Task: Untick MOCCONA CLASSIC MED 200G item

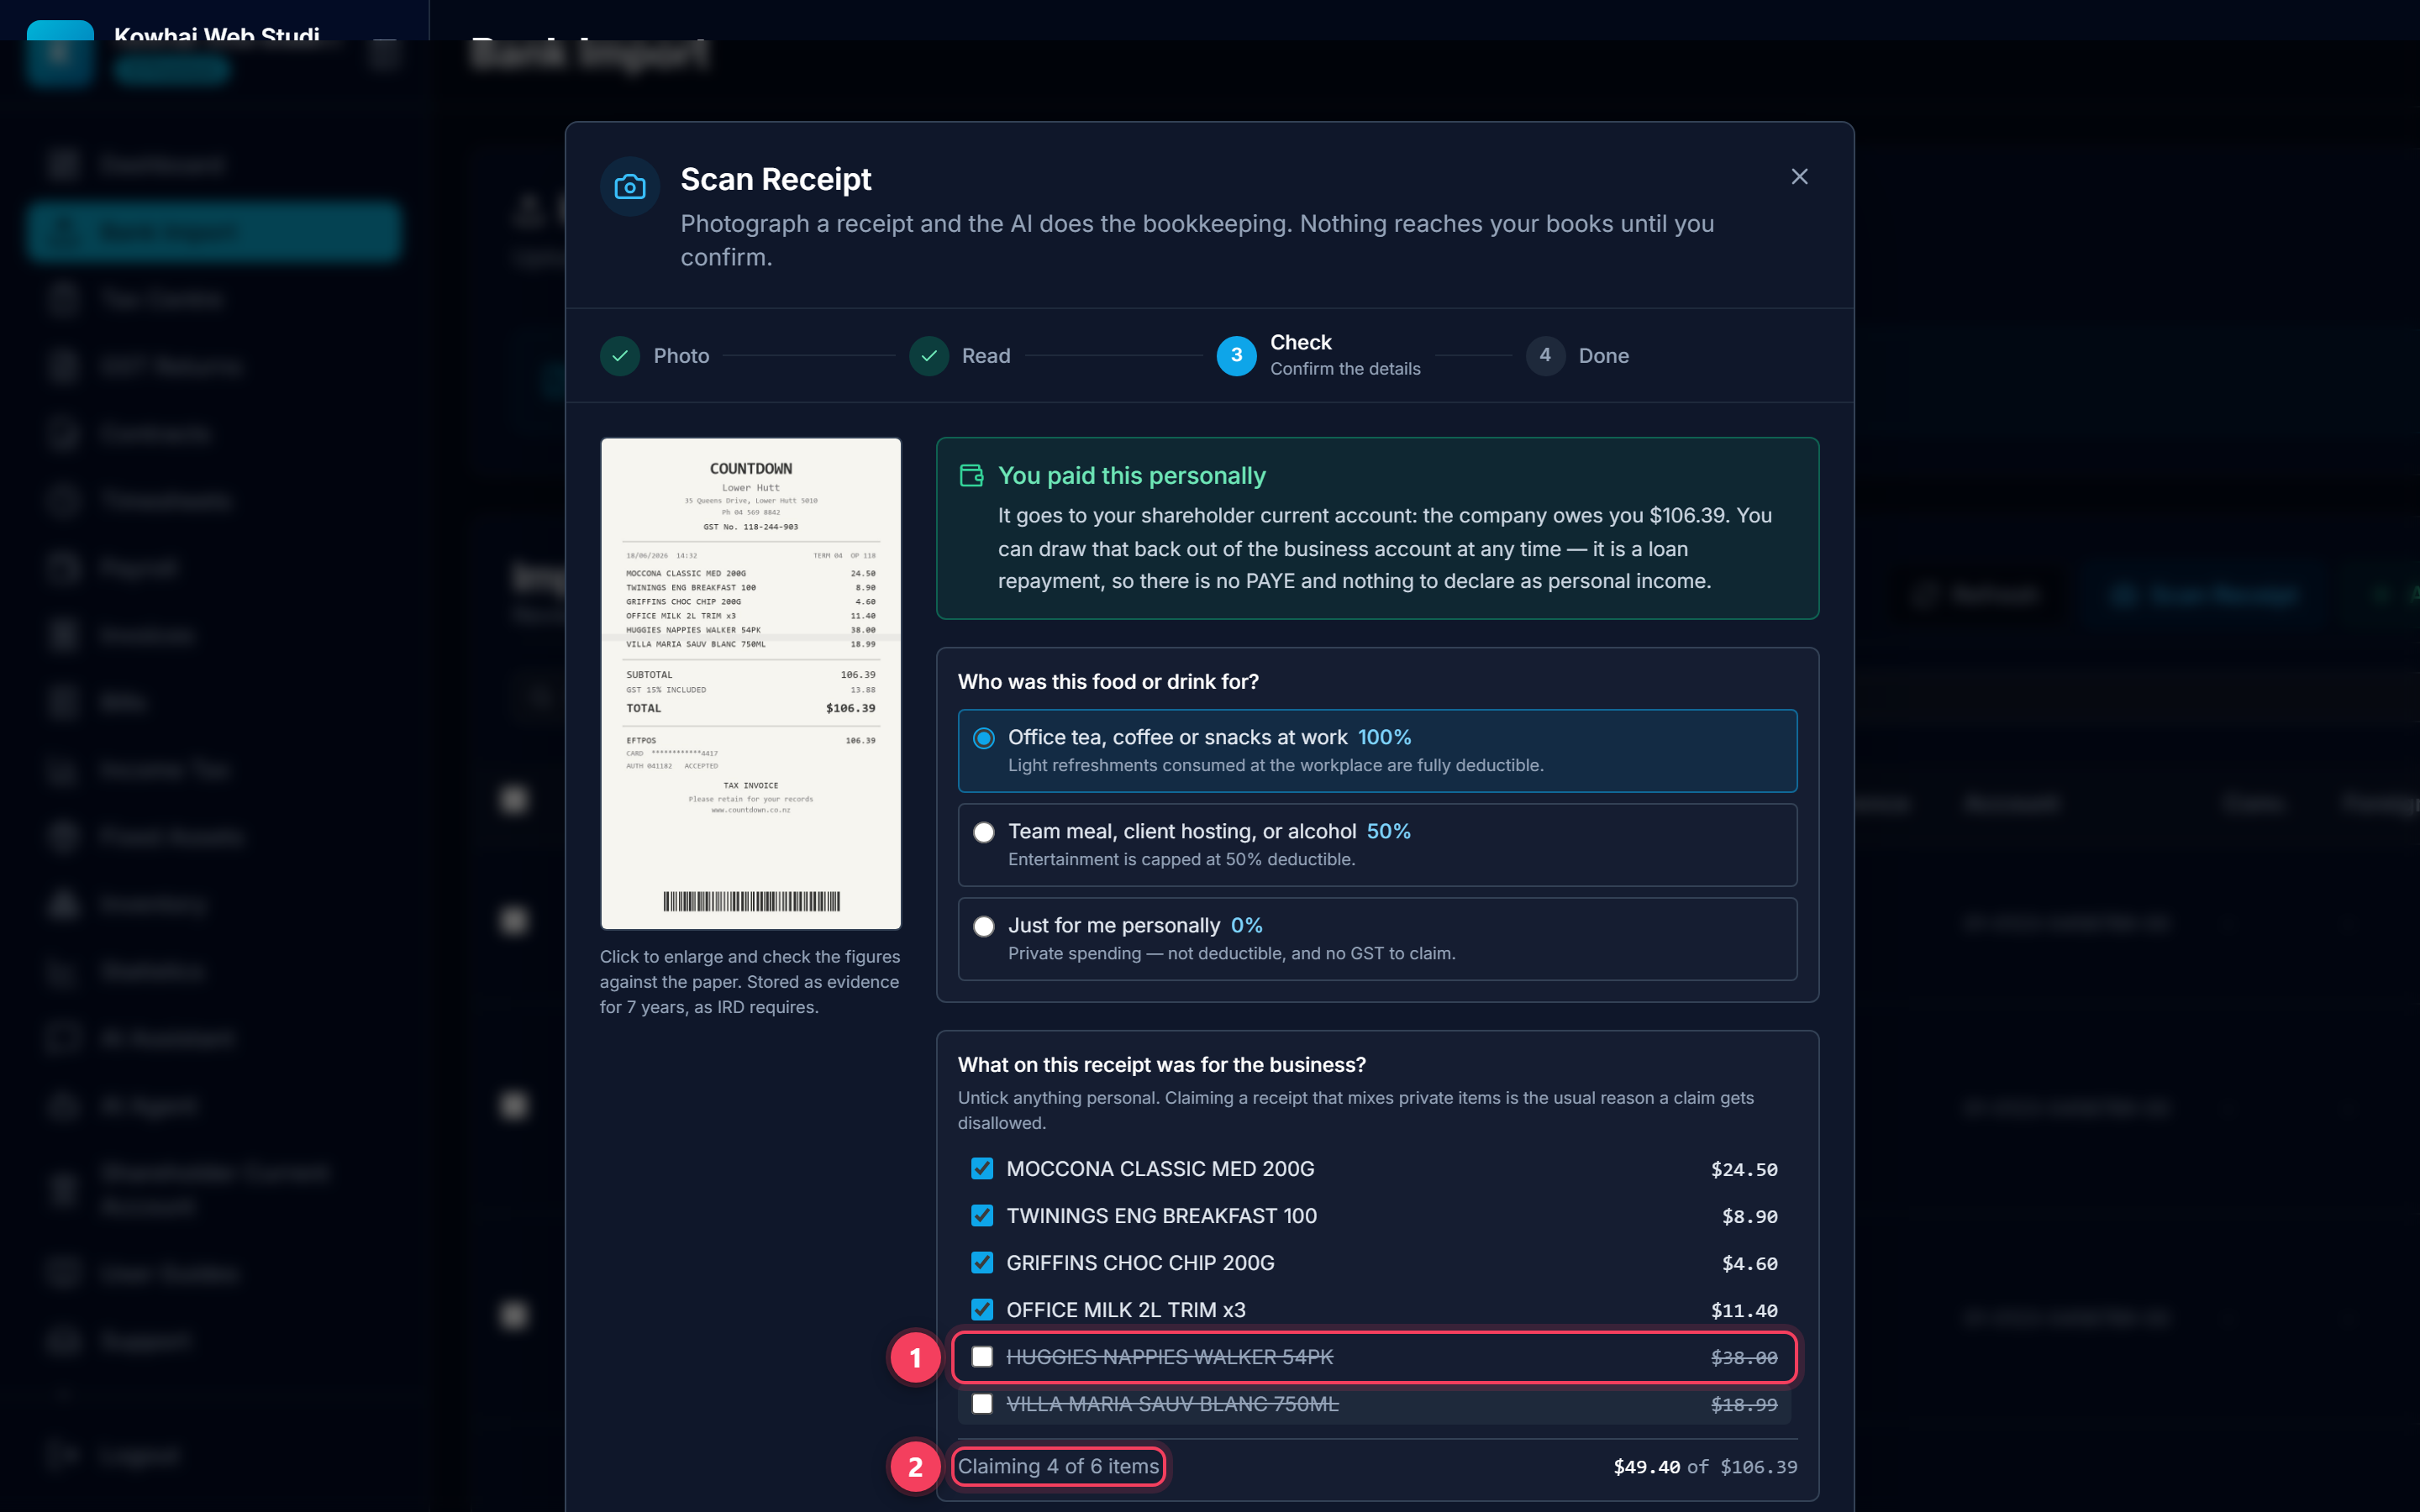Action: click(982, 1169)
